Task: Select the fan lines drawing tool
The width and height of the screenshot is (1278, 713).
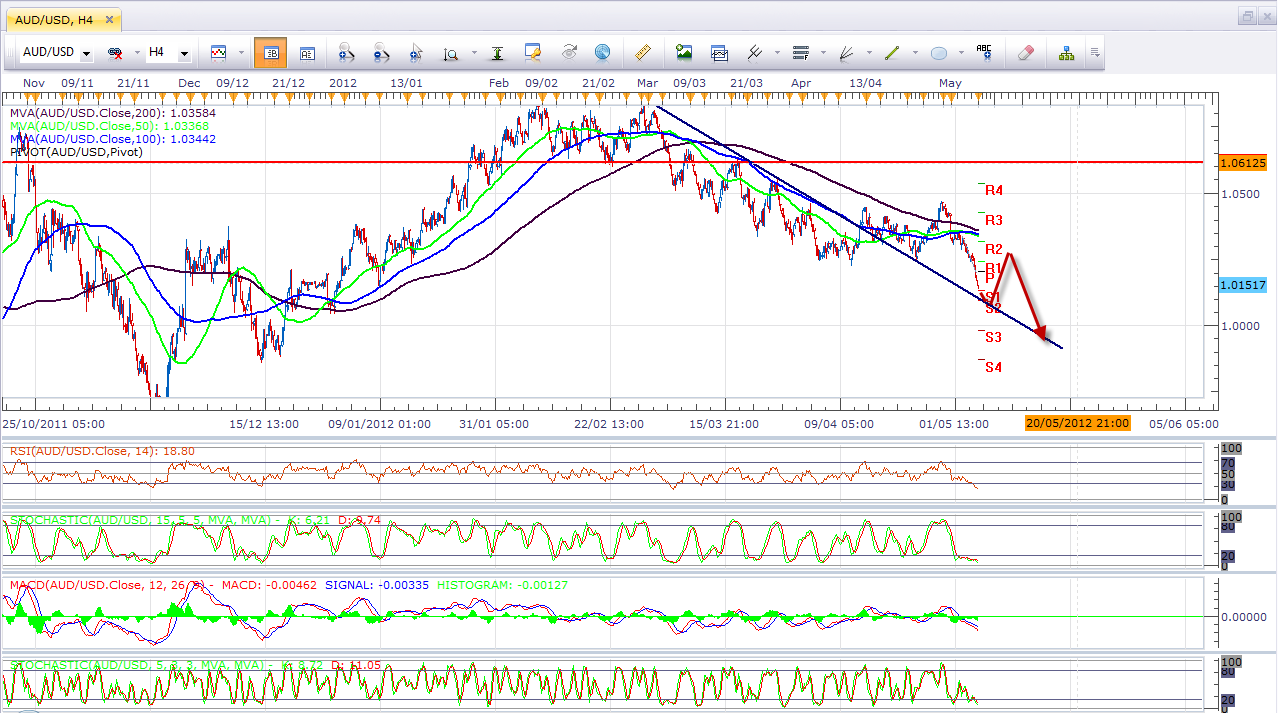Action: [x=847, y=52]
